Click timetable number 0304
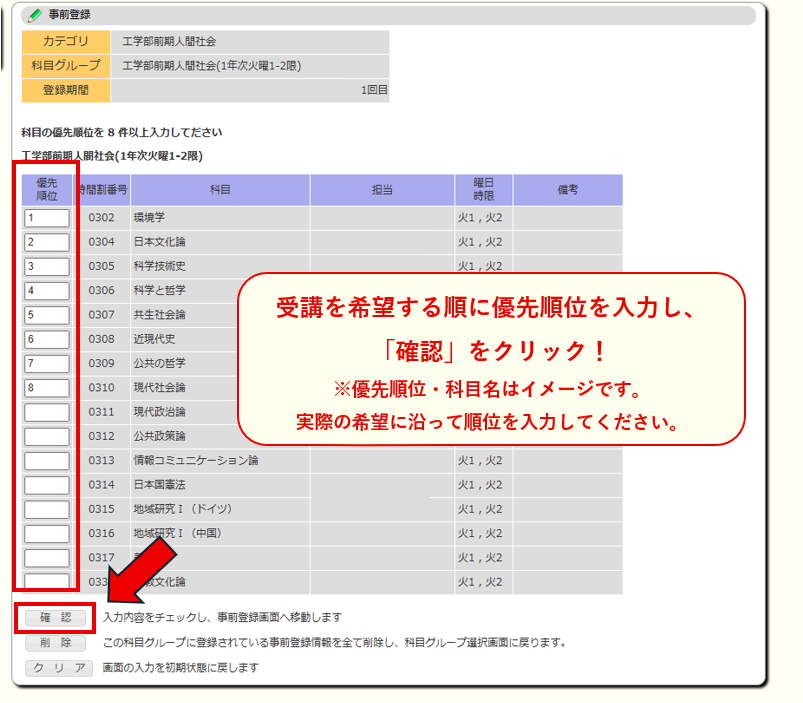The image size is (803, 703). pos(101,242)
